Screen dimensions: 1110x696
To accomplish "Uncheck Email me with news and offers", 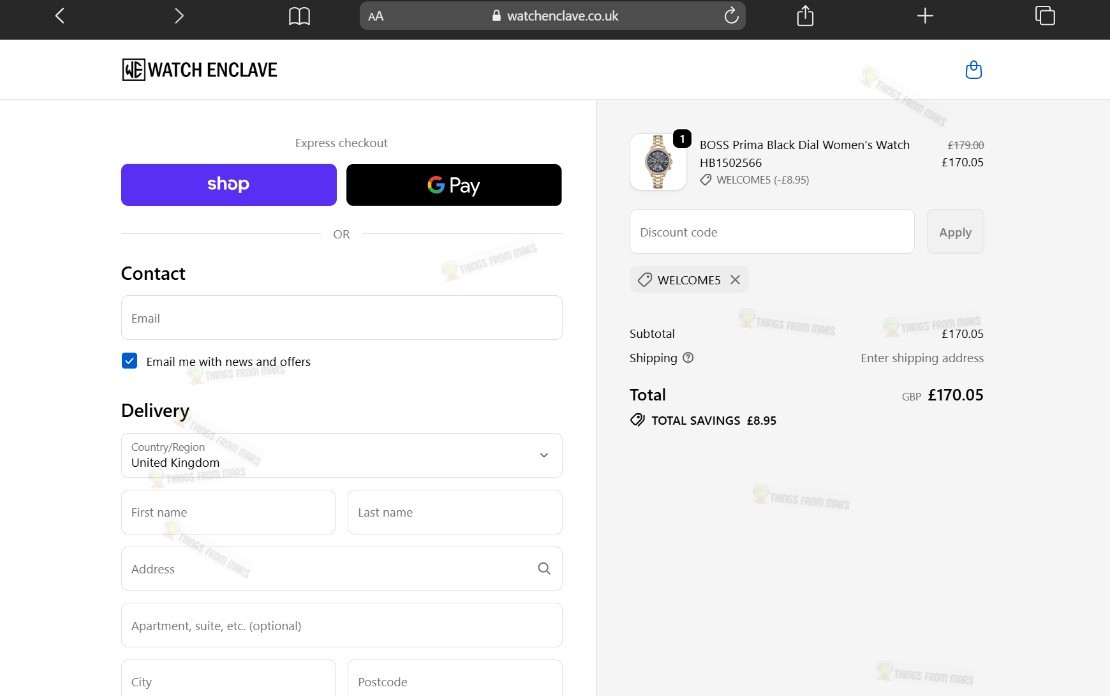I will (130, 361).
